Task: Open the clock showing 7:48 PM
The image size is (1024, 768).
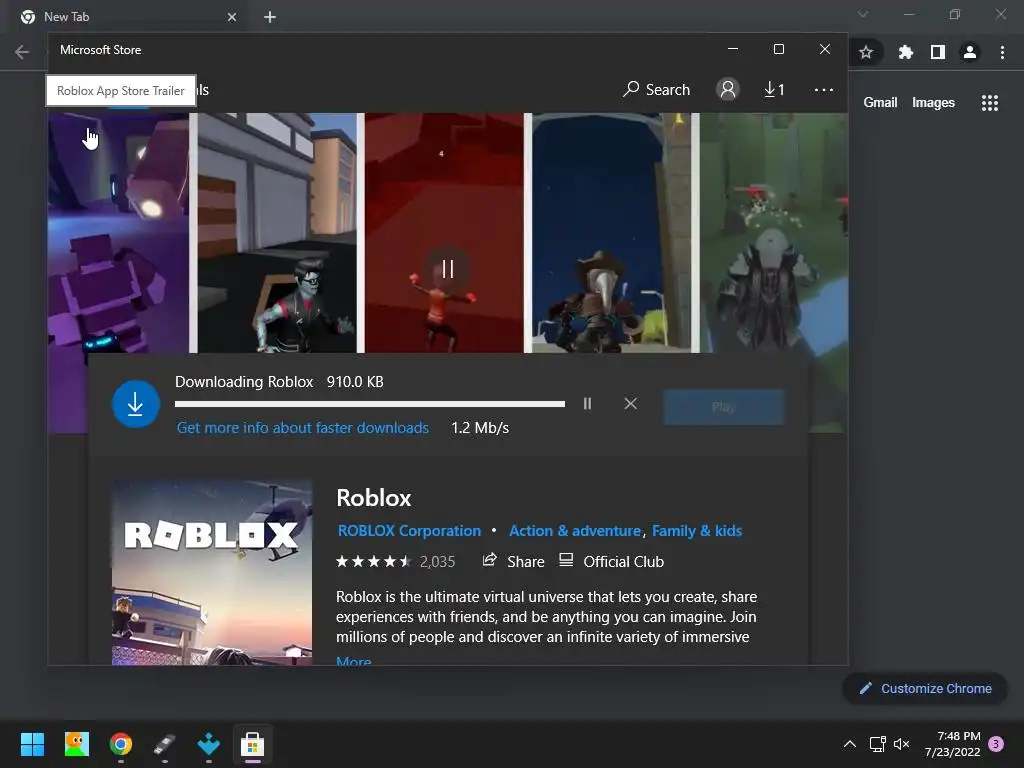Action: (953, 744)
